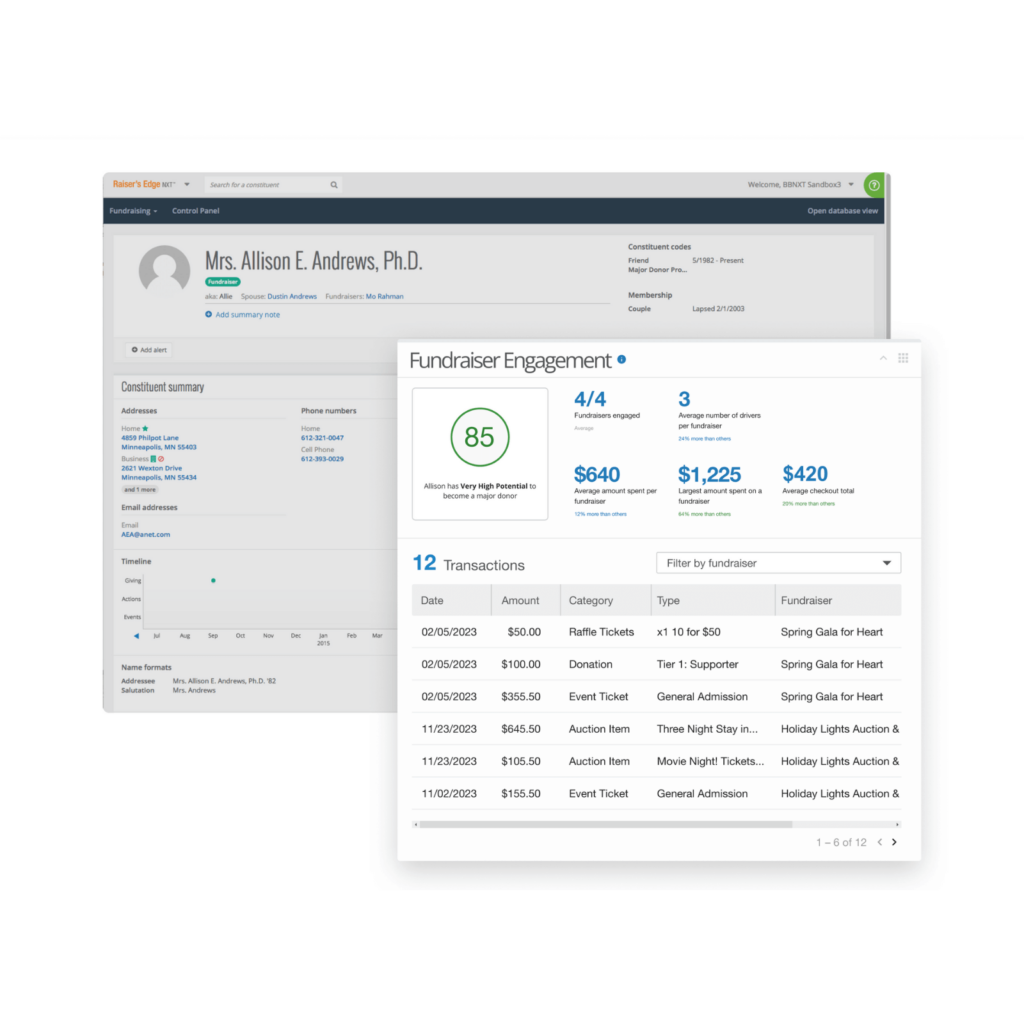This screenshot has height=1024, width=1024.
Task: Open fundraiser Mo Rahman link
Action: click(x=385, y=296)
